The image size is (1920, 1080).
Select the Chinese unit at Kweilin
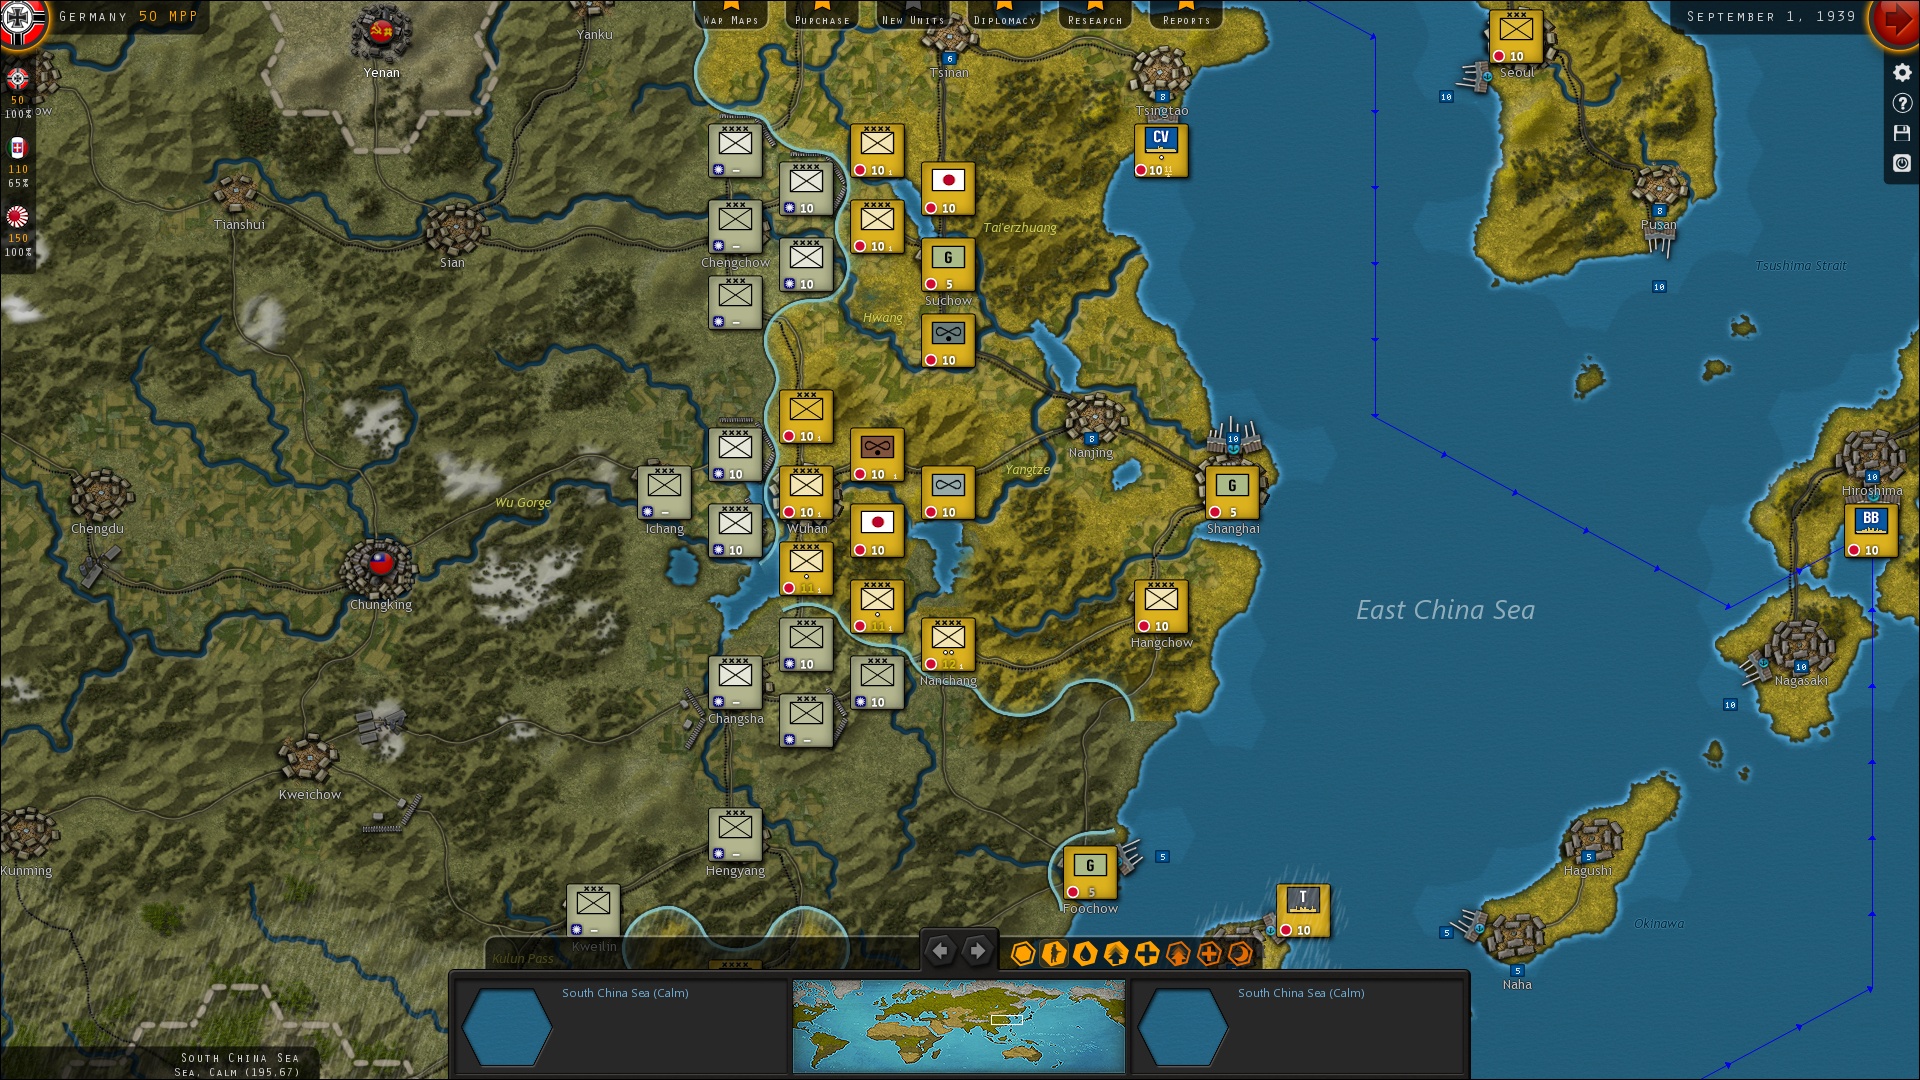(593, 911)
